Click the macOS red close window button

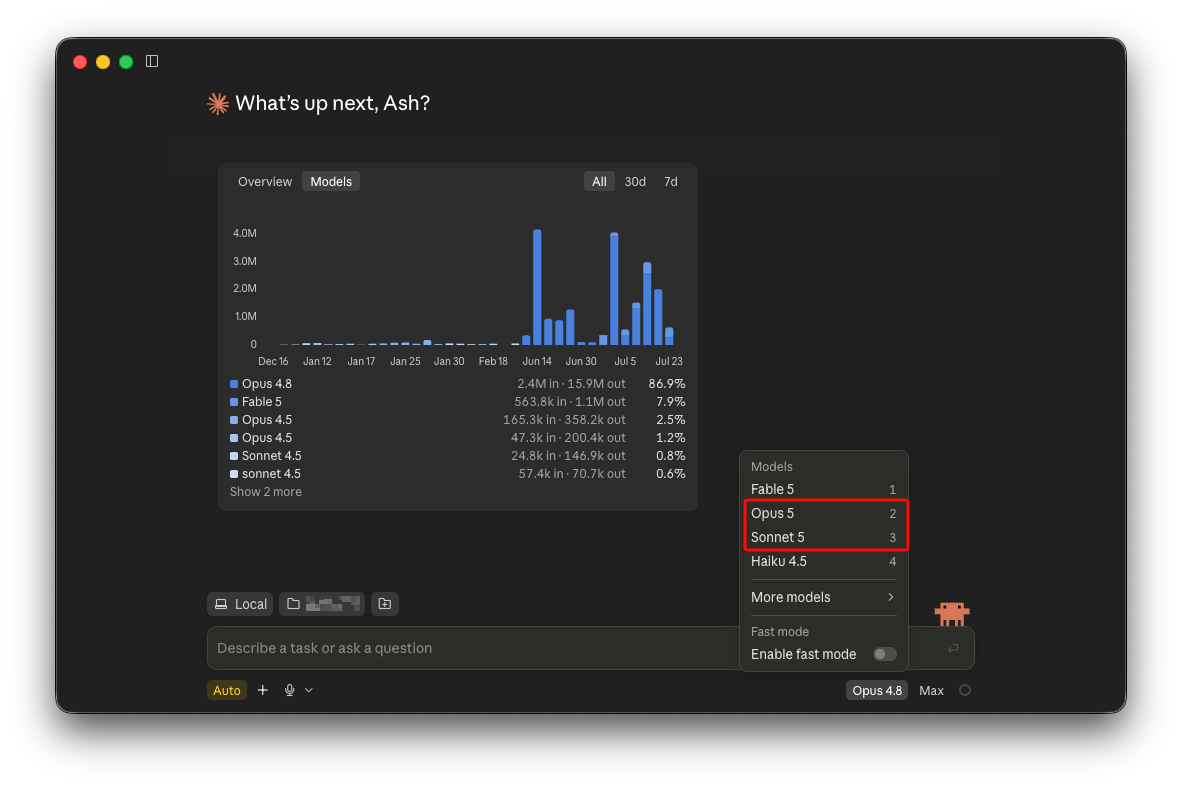coord(80,62)
